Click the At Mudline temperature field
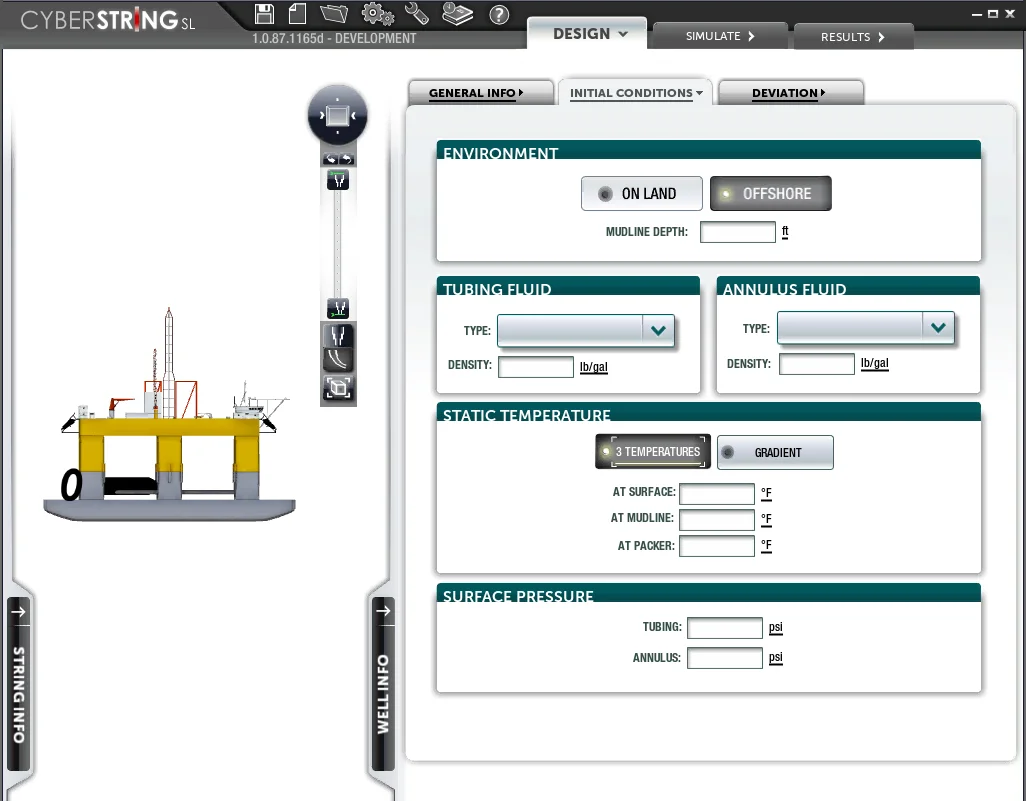Viewport: 1026px width, 801px height. tap(716, 520)
